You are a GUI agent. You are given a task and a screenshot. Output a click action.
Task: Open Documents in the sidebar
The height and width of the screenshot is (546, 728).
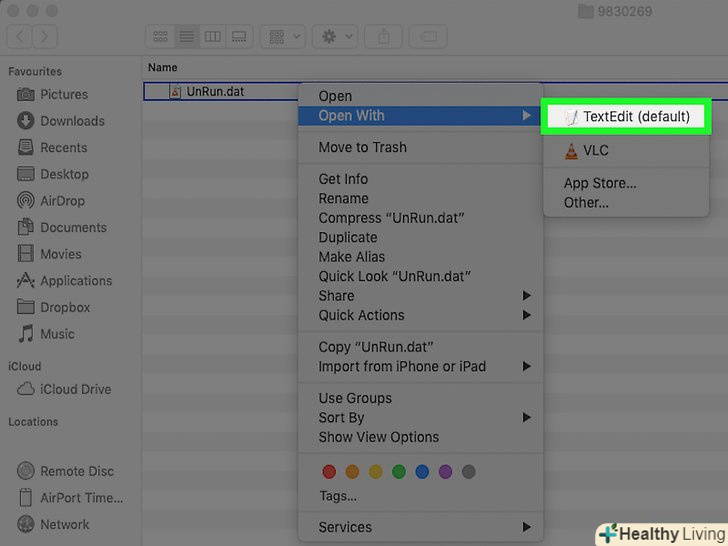(62, 228)
